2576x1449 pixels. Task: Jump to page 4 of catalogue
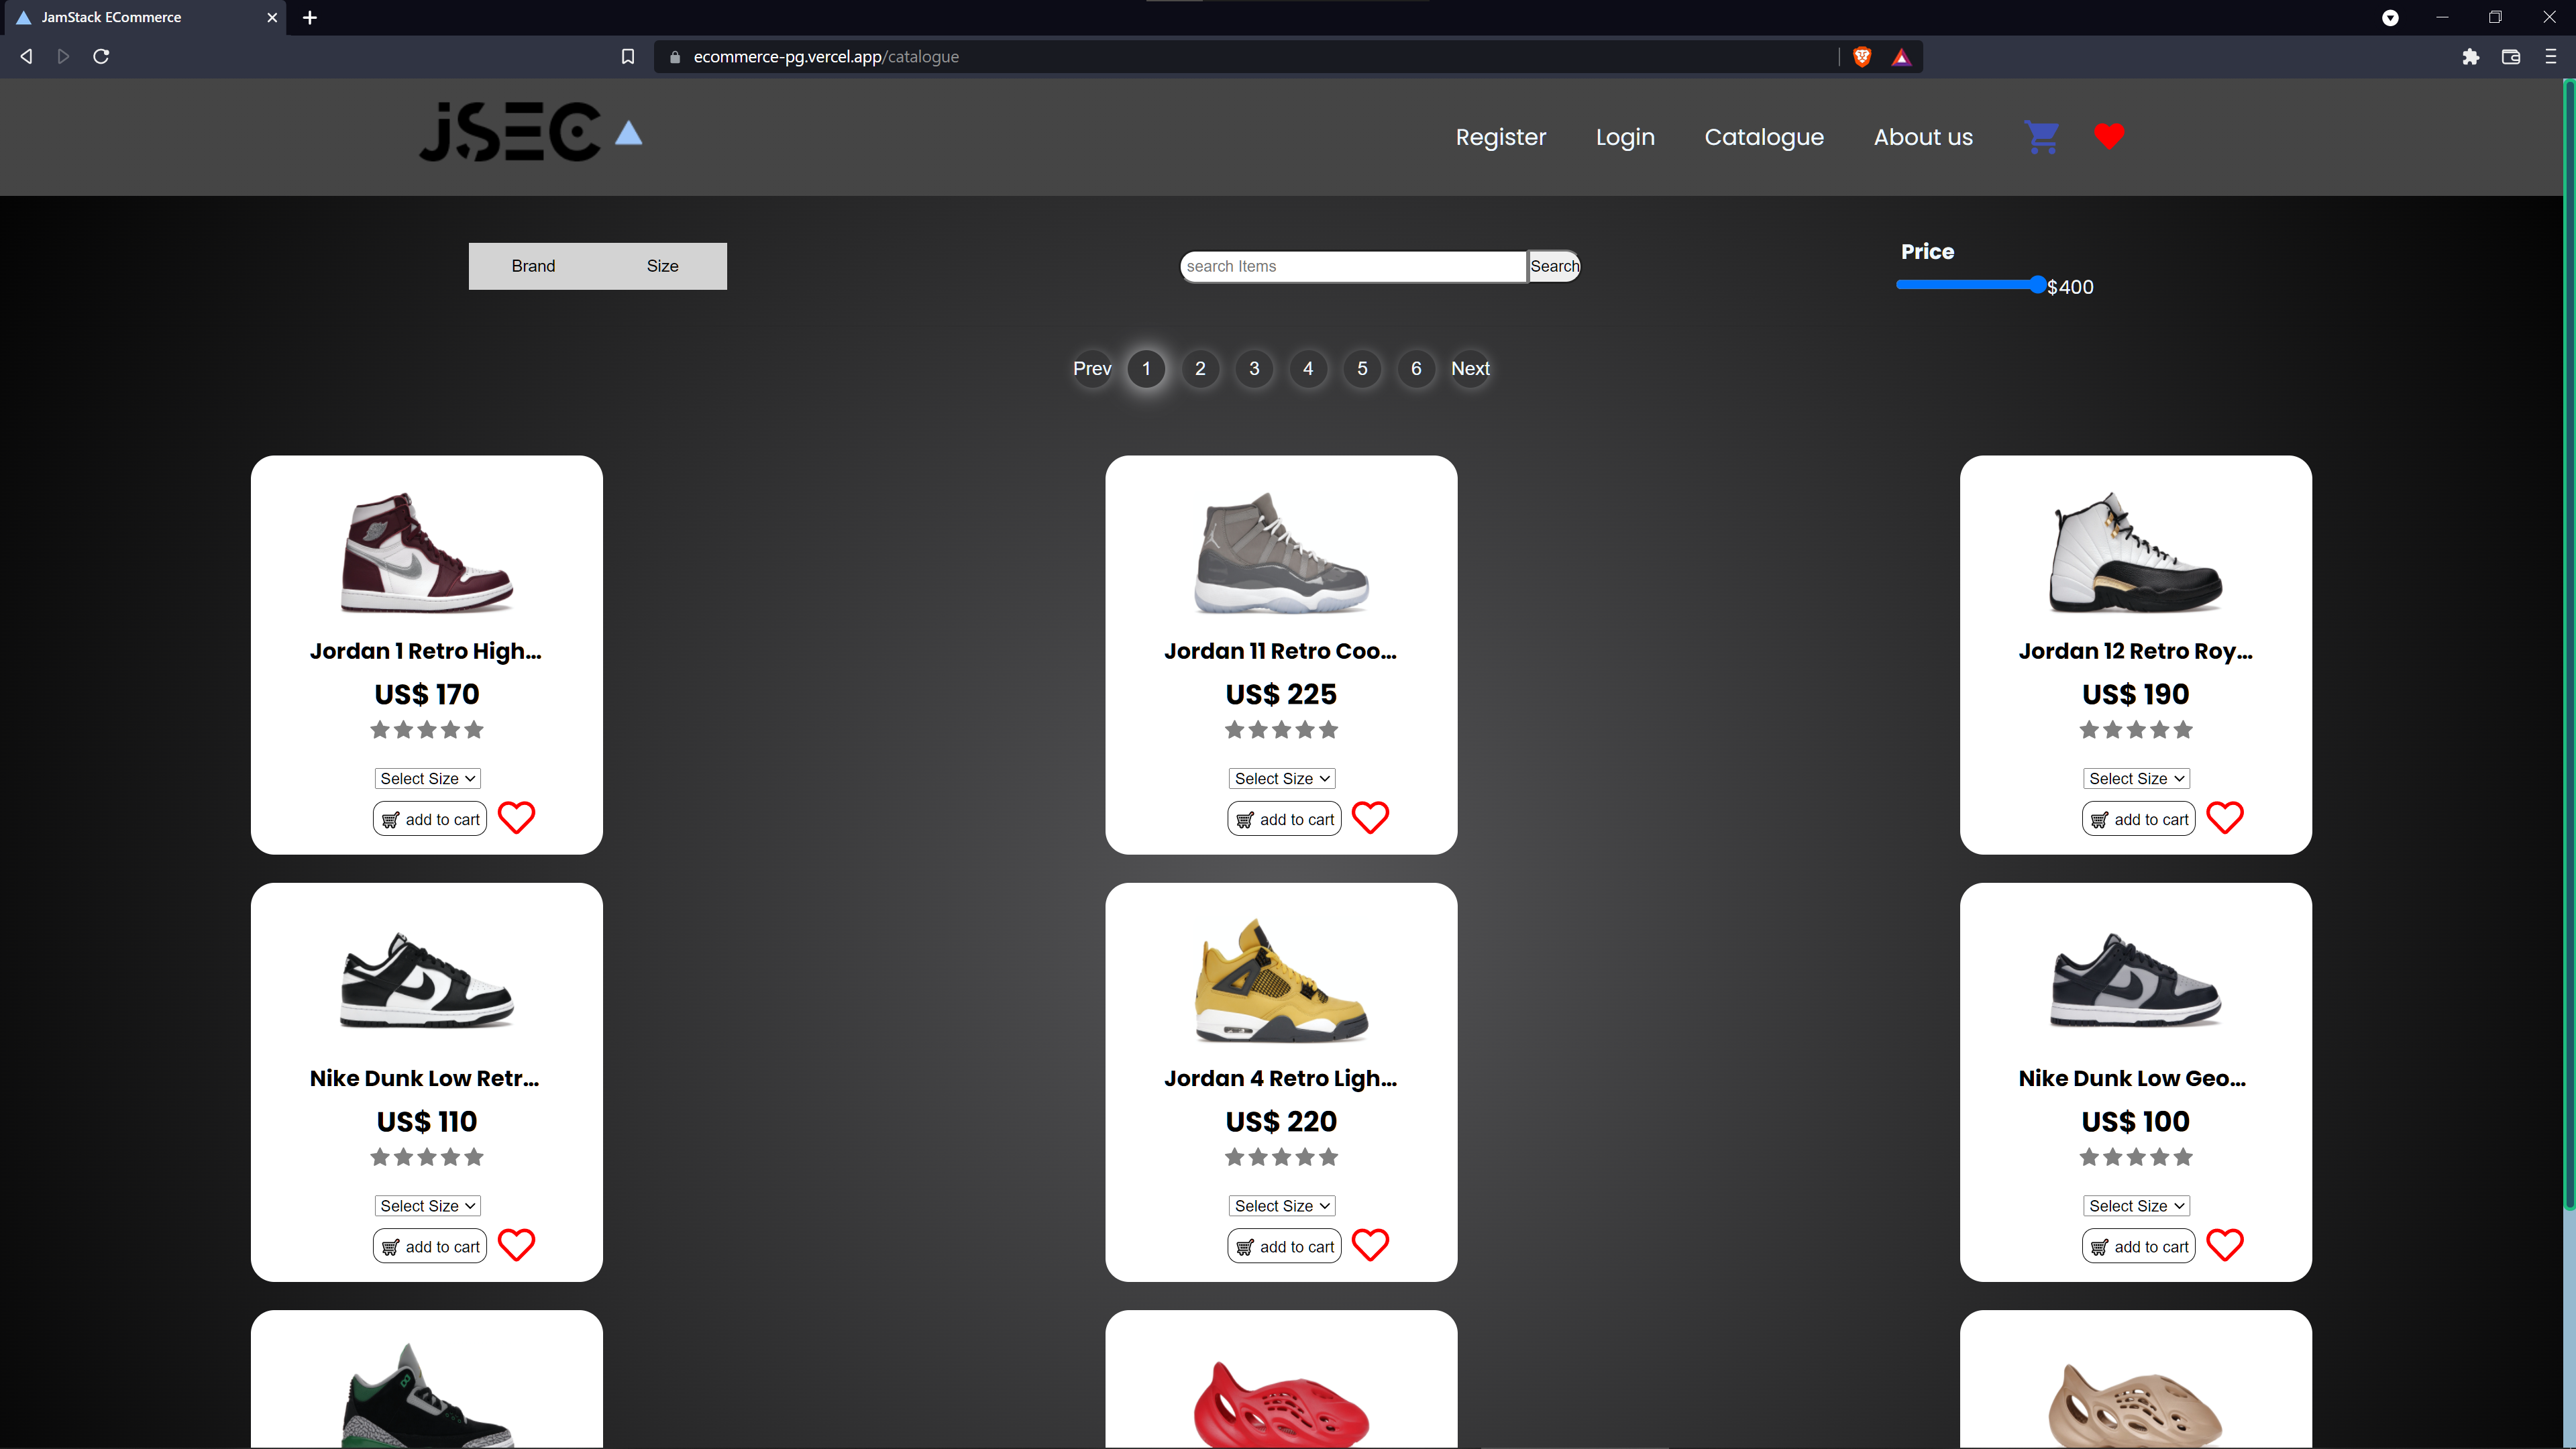coord(1308,368)
